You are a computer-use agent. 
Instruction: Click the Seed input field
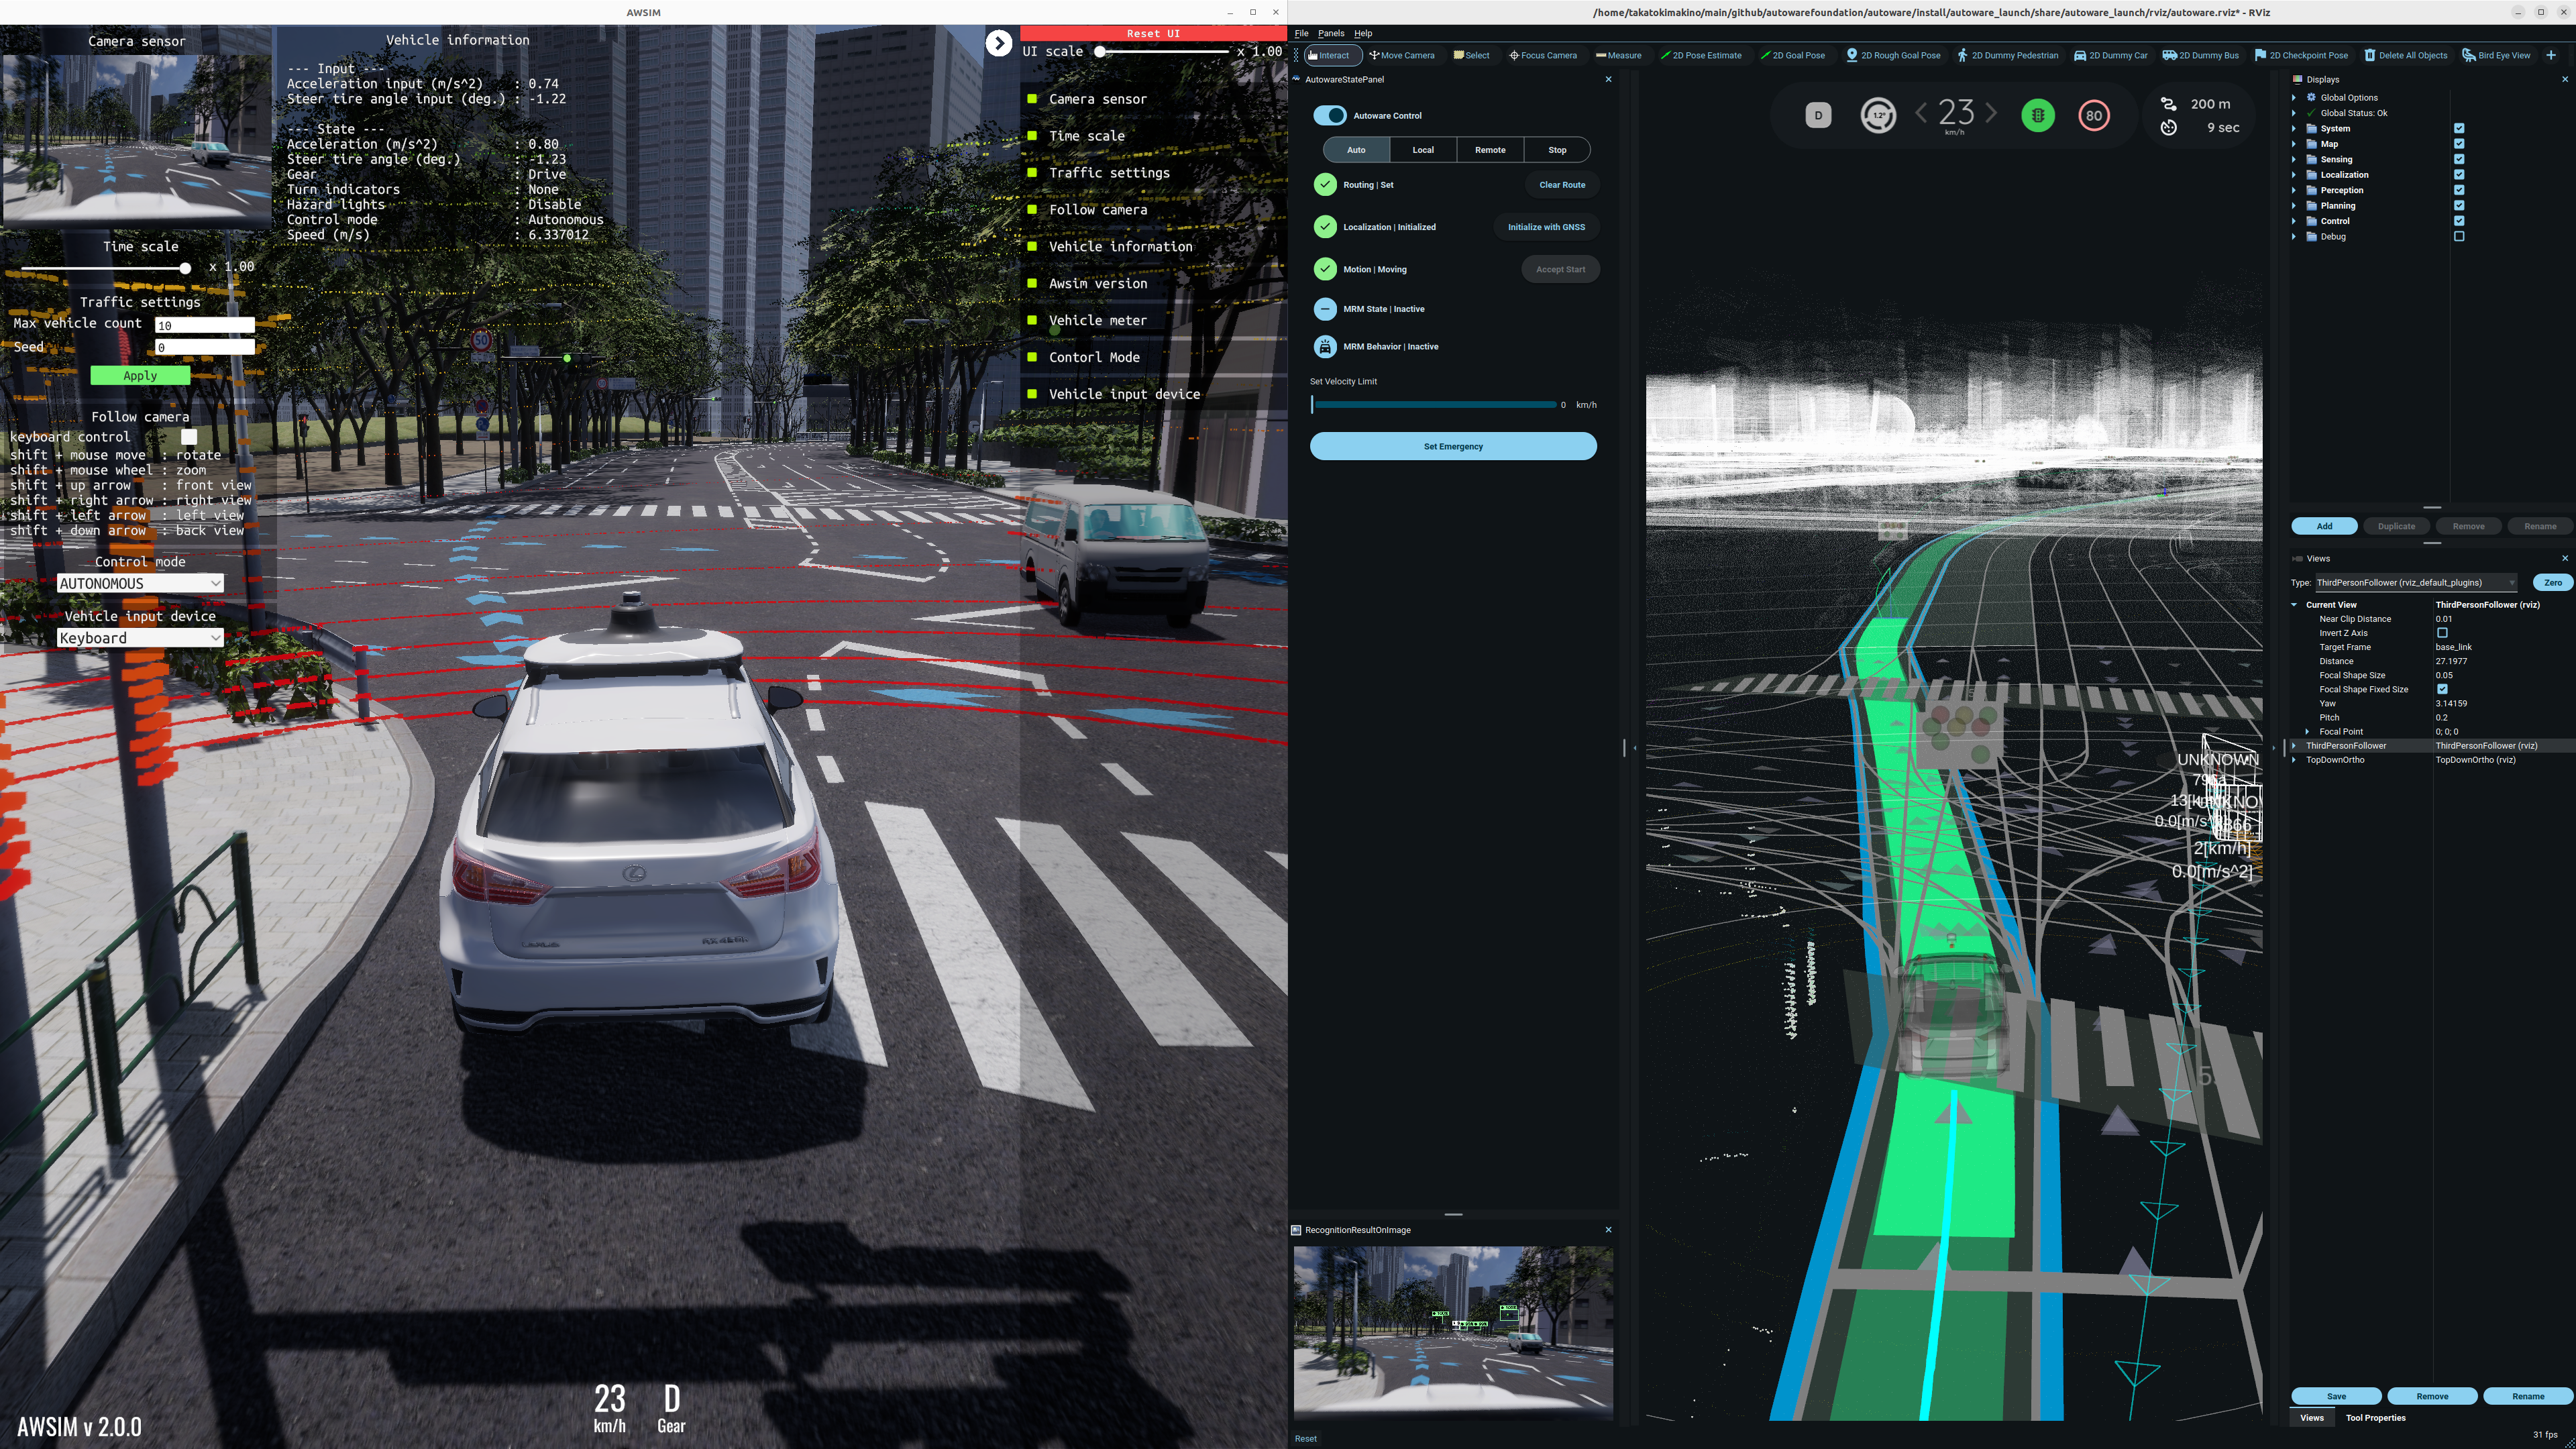[x=205, y=347]
